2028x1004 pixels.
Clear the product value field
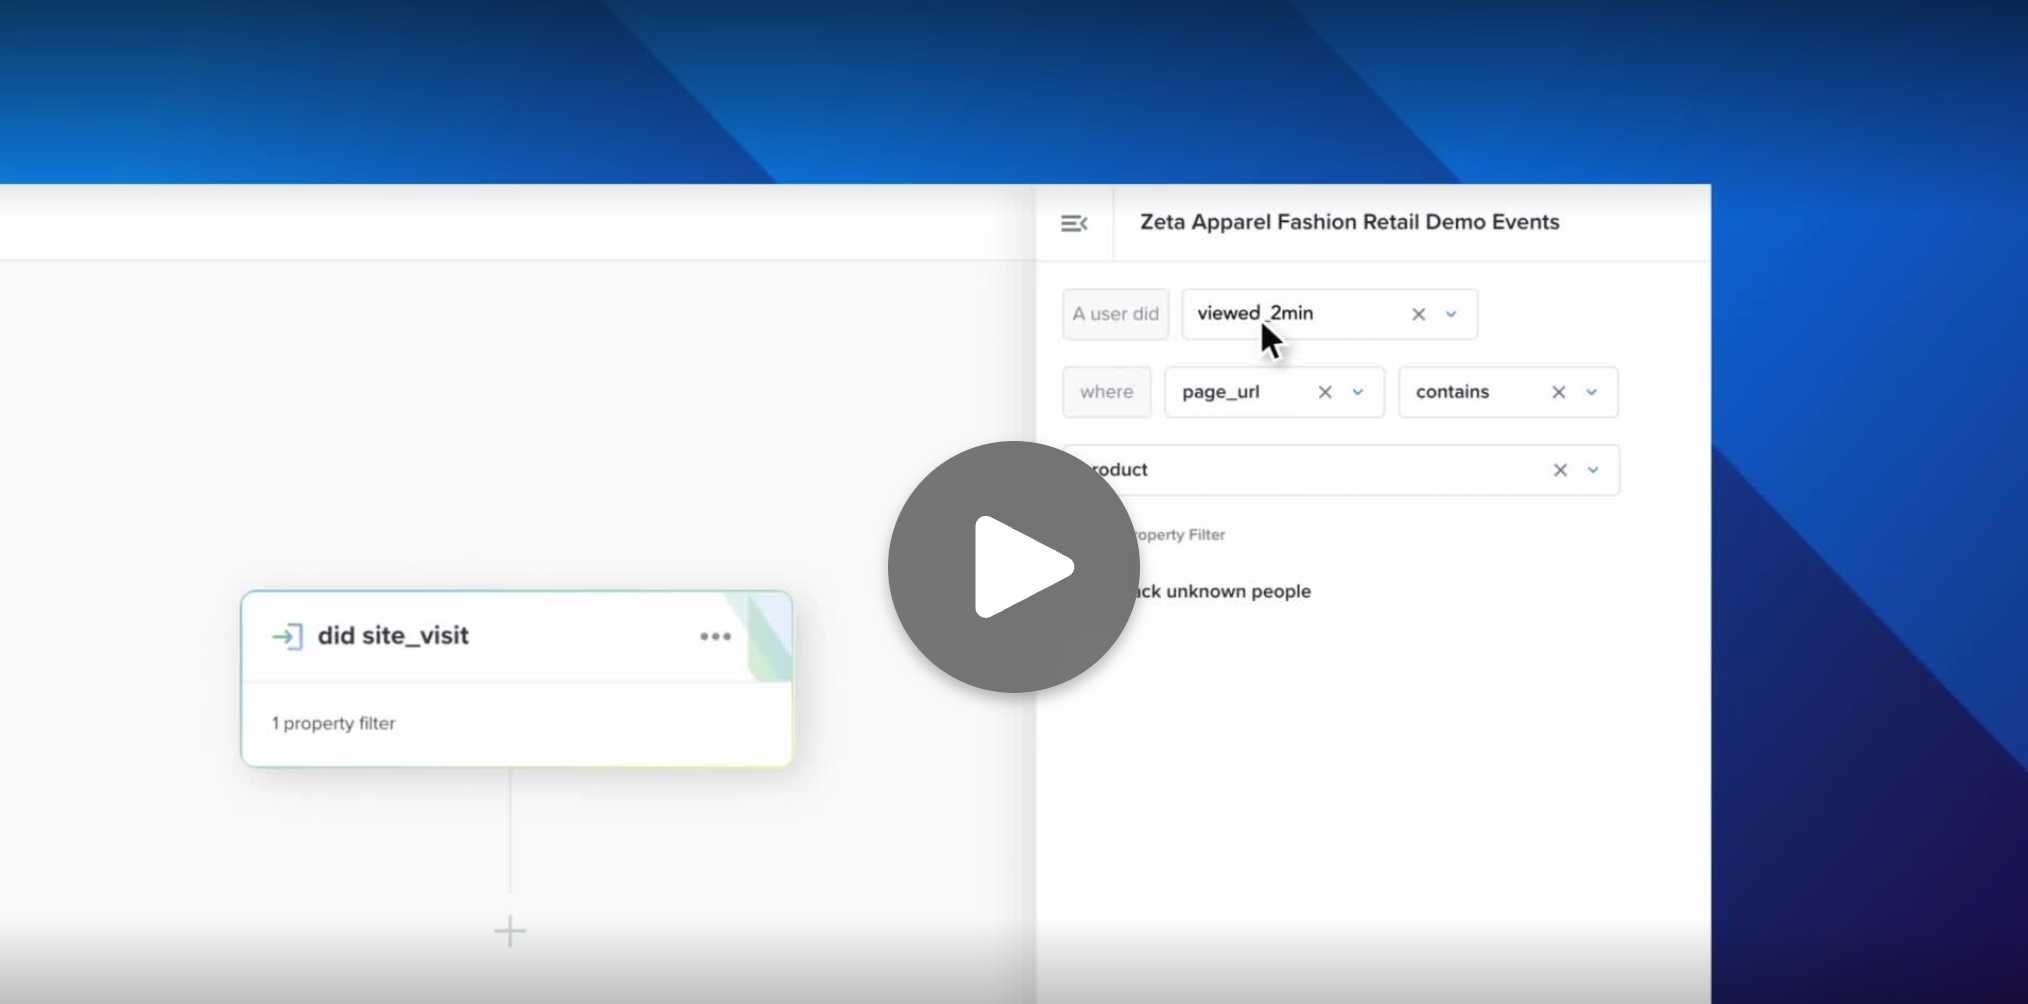1559,470
